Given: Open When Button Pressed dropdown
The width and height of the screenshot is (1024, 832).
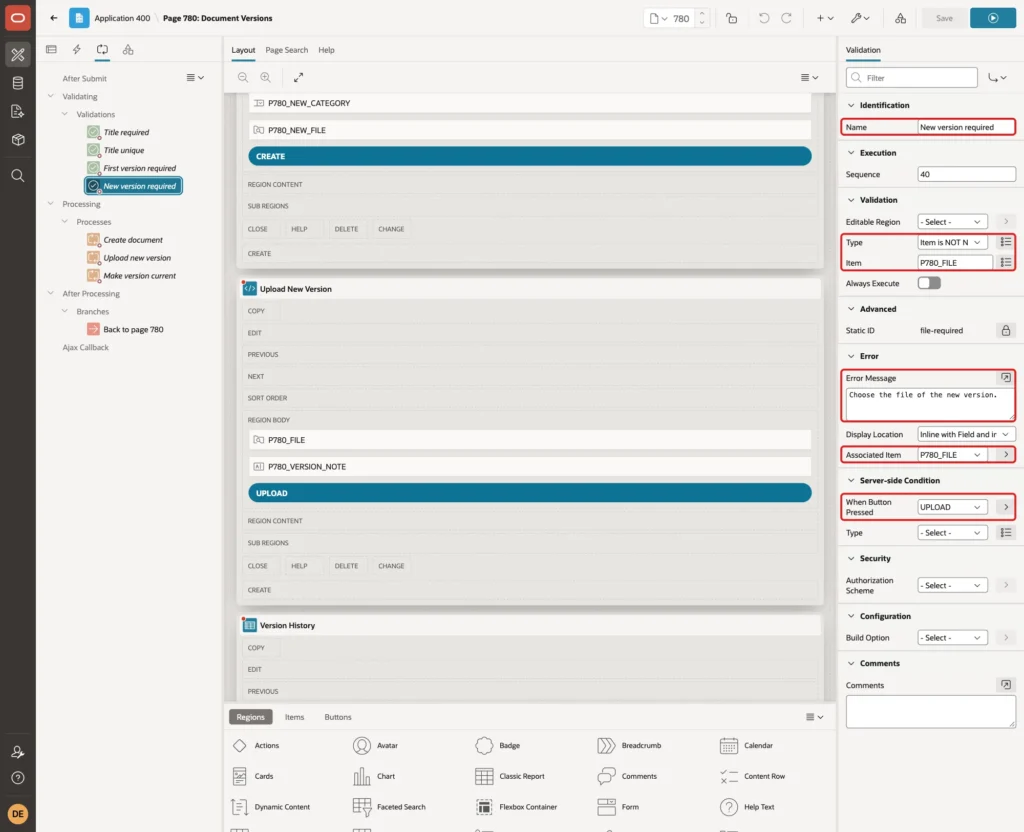Looking at the screenshot, I should click(952, 507).
